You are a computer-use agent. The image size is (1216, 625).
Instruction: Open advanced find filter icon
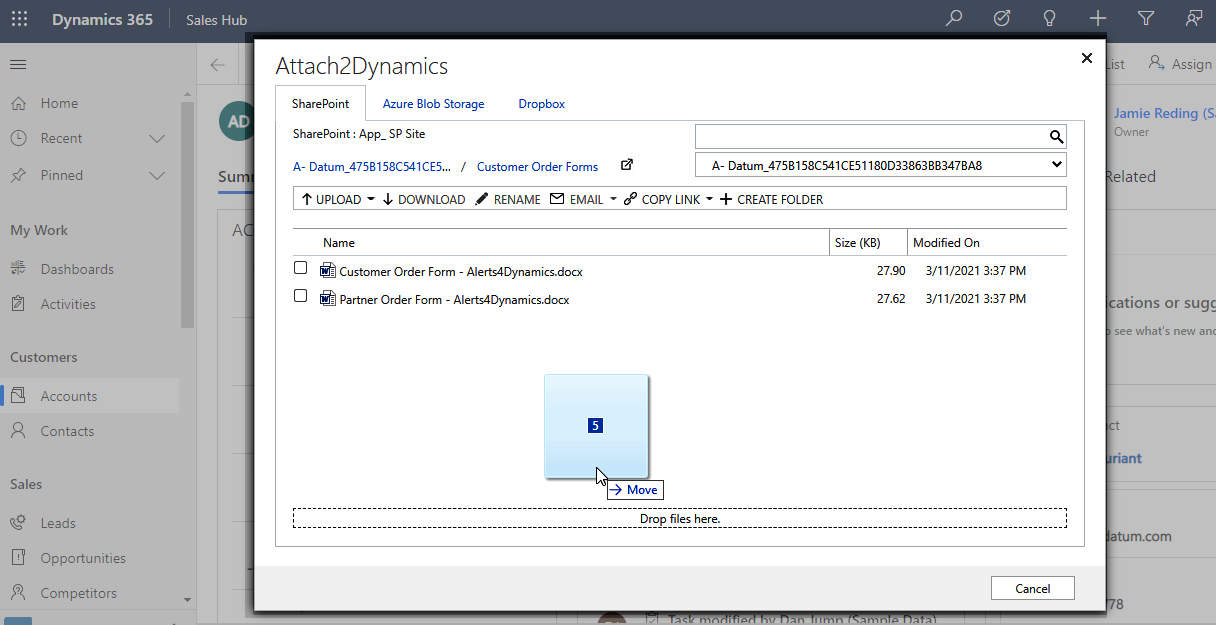[x=1146, y=19]
